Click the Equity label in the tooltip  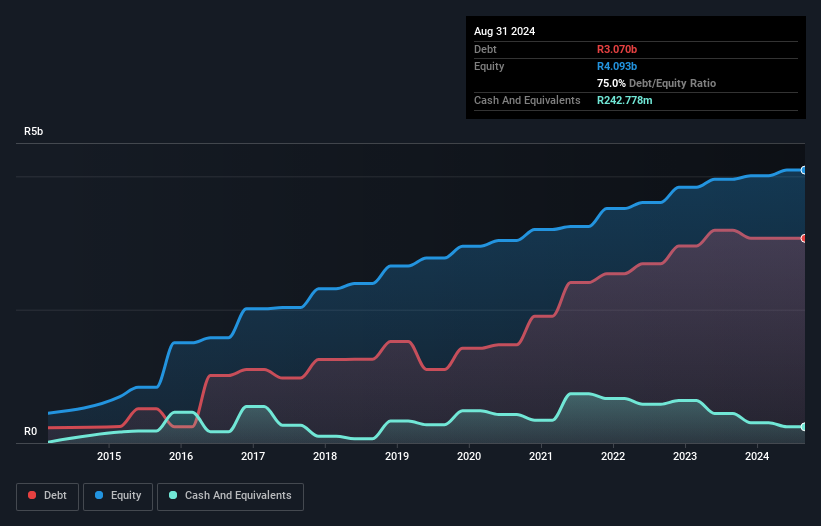(489, 66)
